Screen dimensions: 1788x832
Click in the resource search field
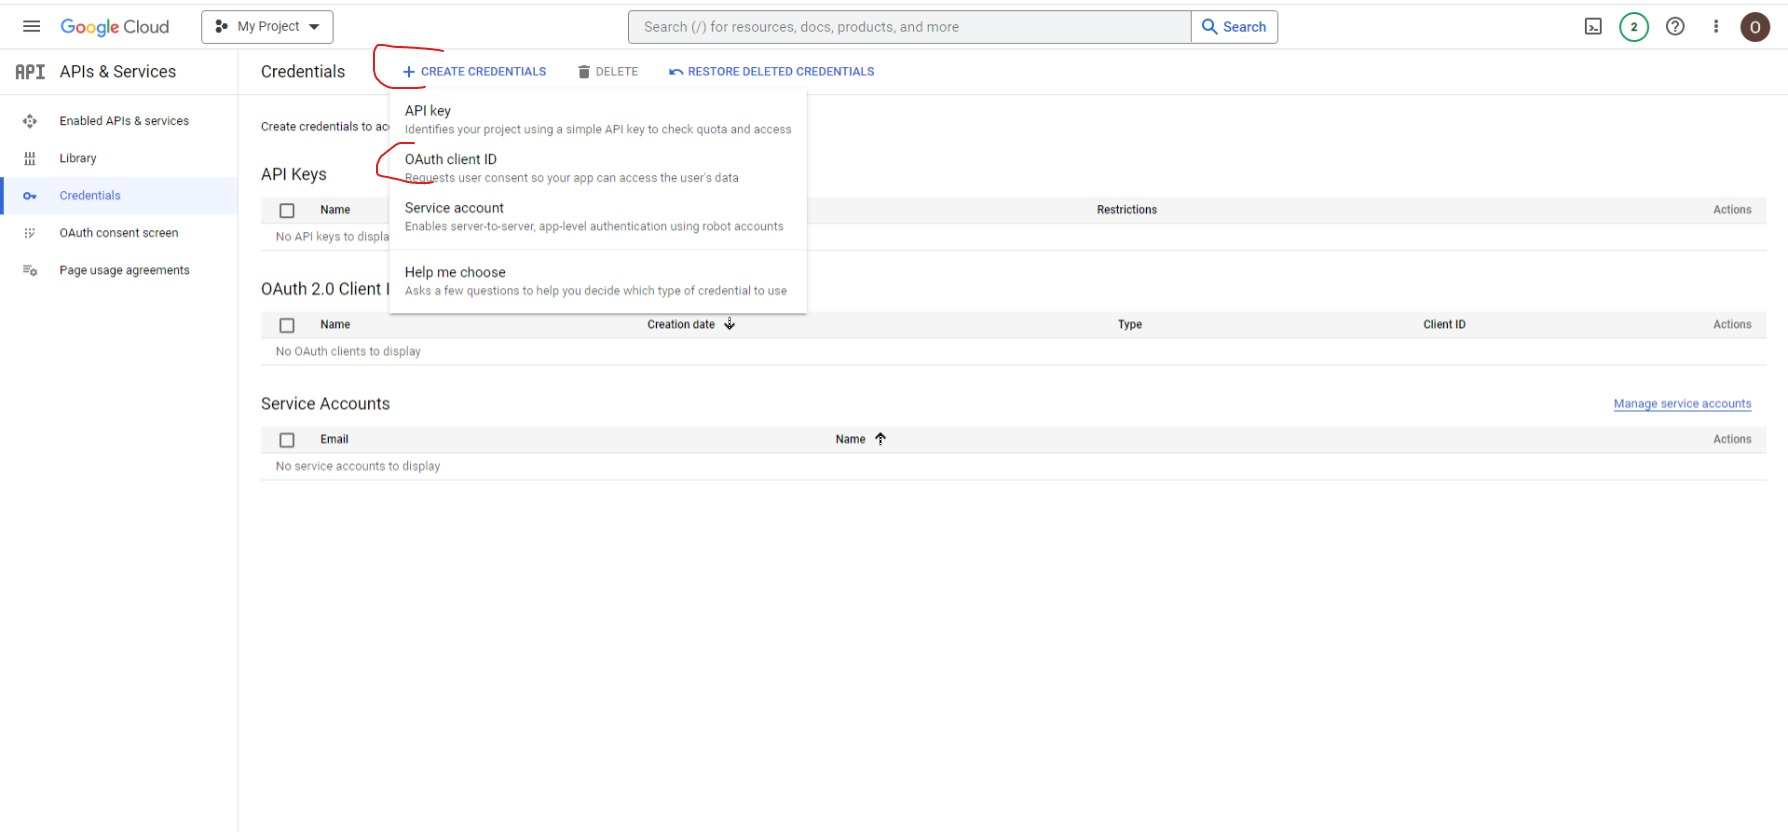point(909,27)
